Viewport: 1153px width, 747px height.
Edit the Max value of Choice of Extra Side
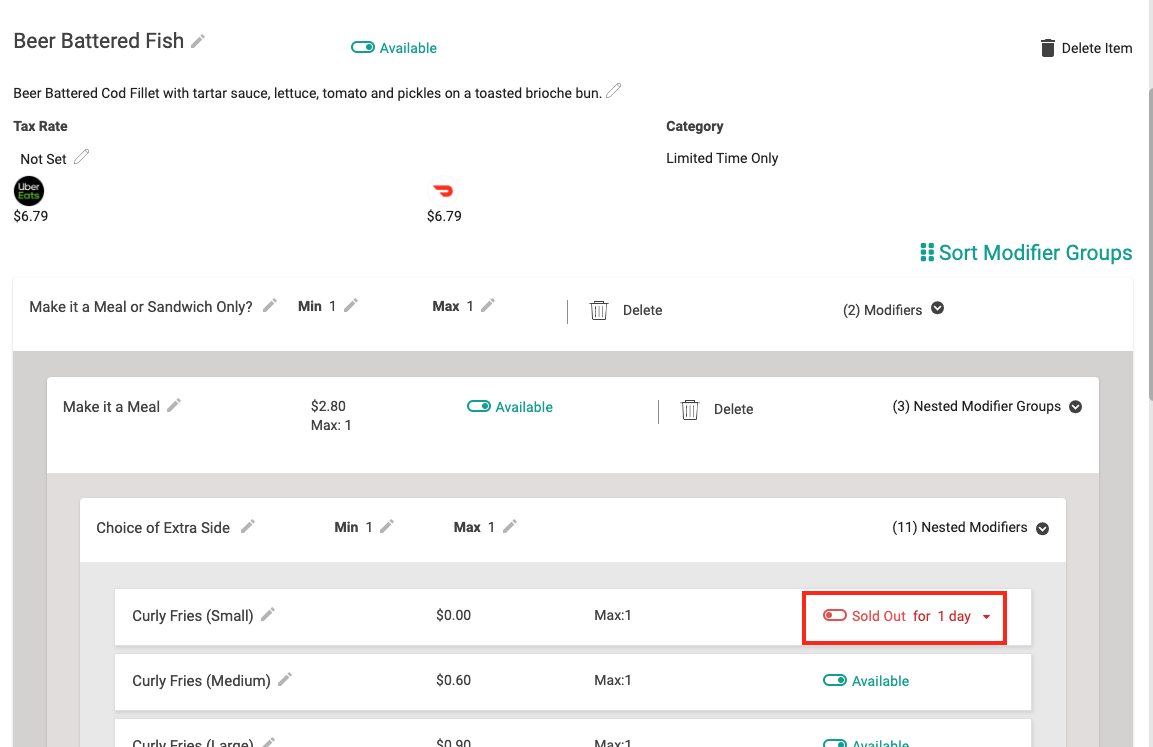[510, 526]
